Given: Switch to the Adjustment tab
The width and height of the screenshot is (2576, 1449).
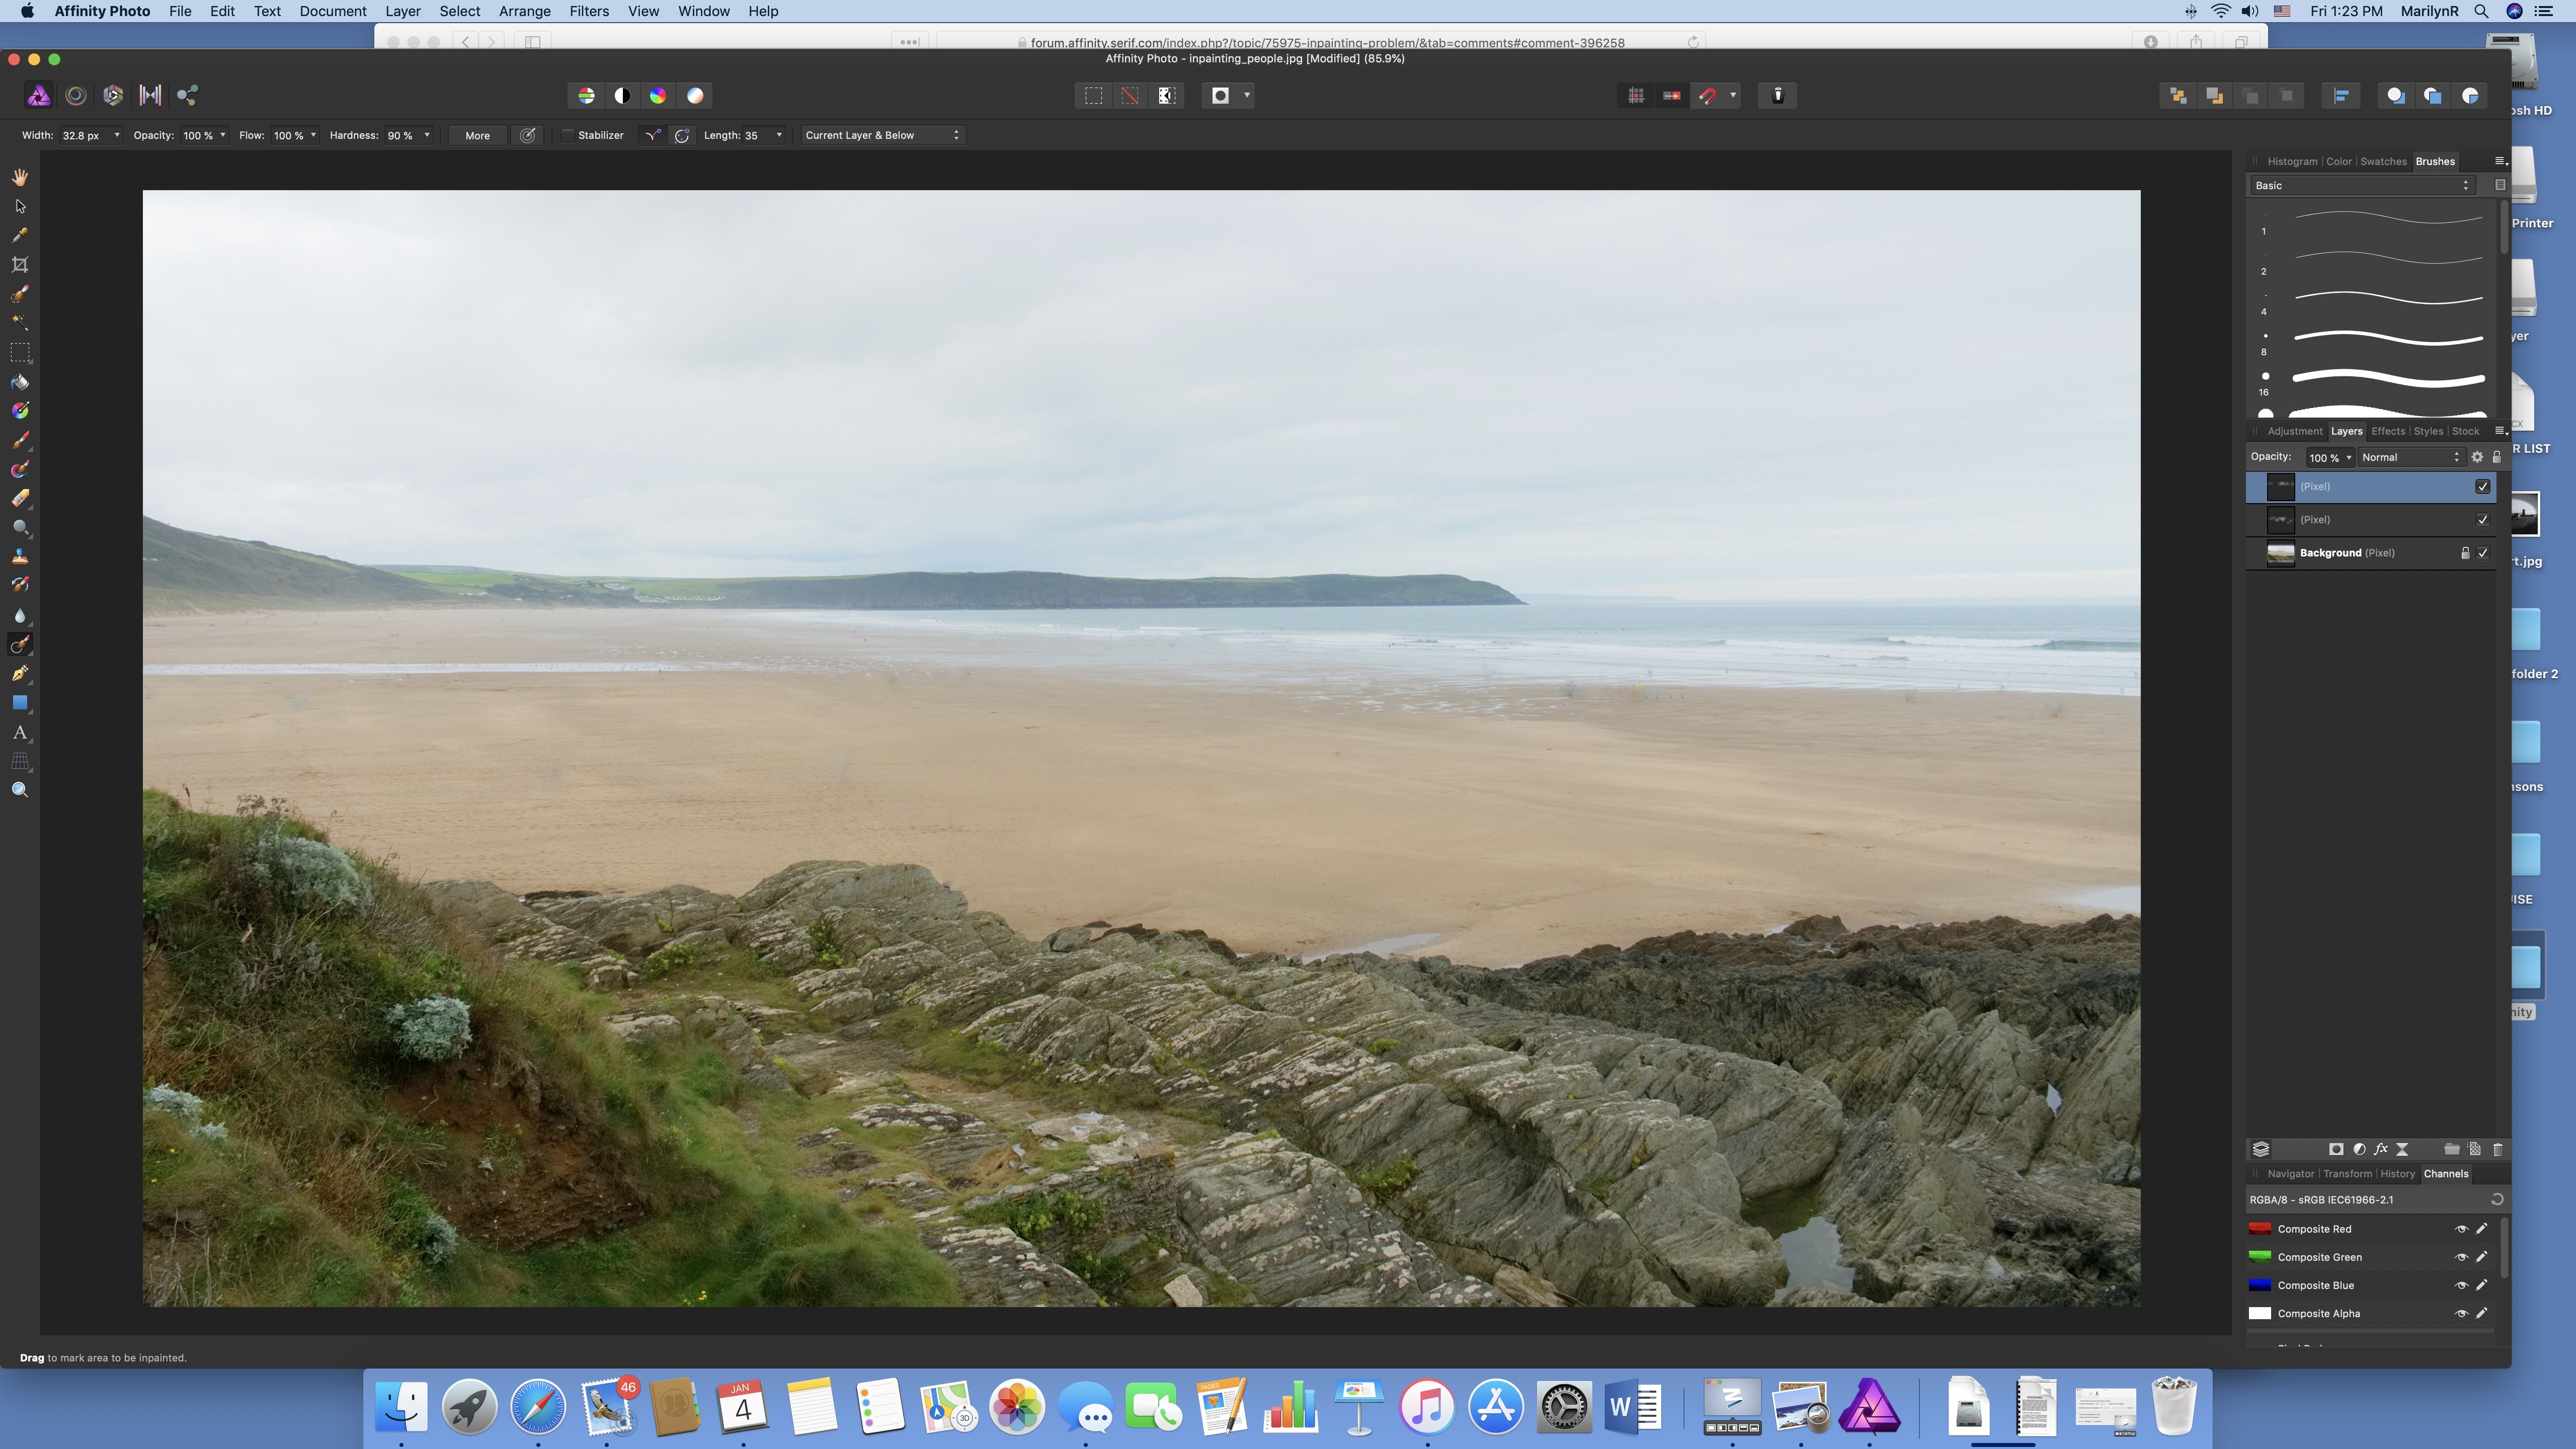Looking at the screenshot, I should tap(2294, 431).
